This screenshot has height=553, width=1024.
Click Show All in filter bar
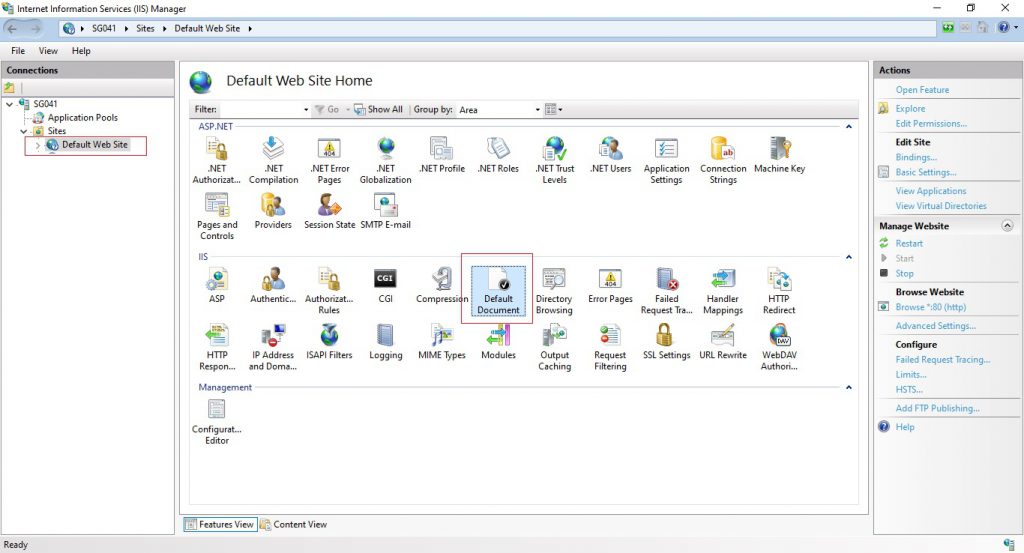(x=379, y=110)
